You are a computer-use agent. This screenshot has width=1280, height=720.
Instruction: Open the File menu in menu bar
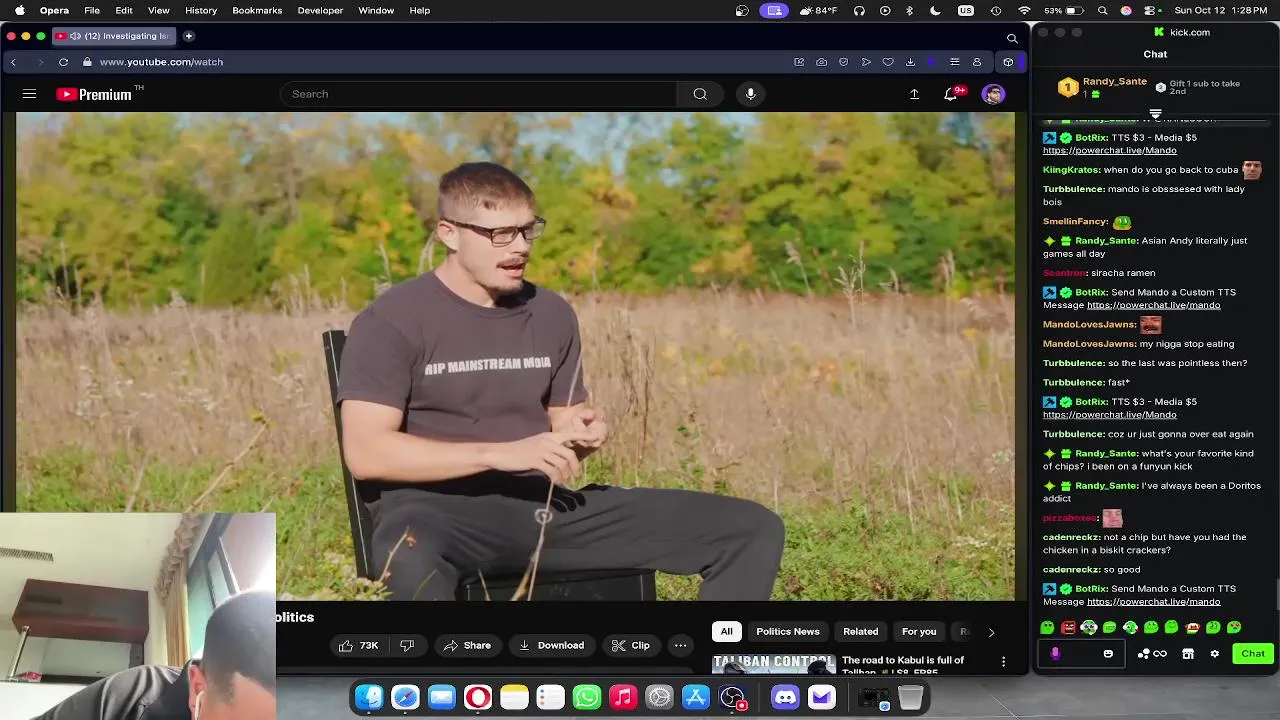click(x=92, y=10)
